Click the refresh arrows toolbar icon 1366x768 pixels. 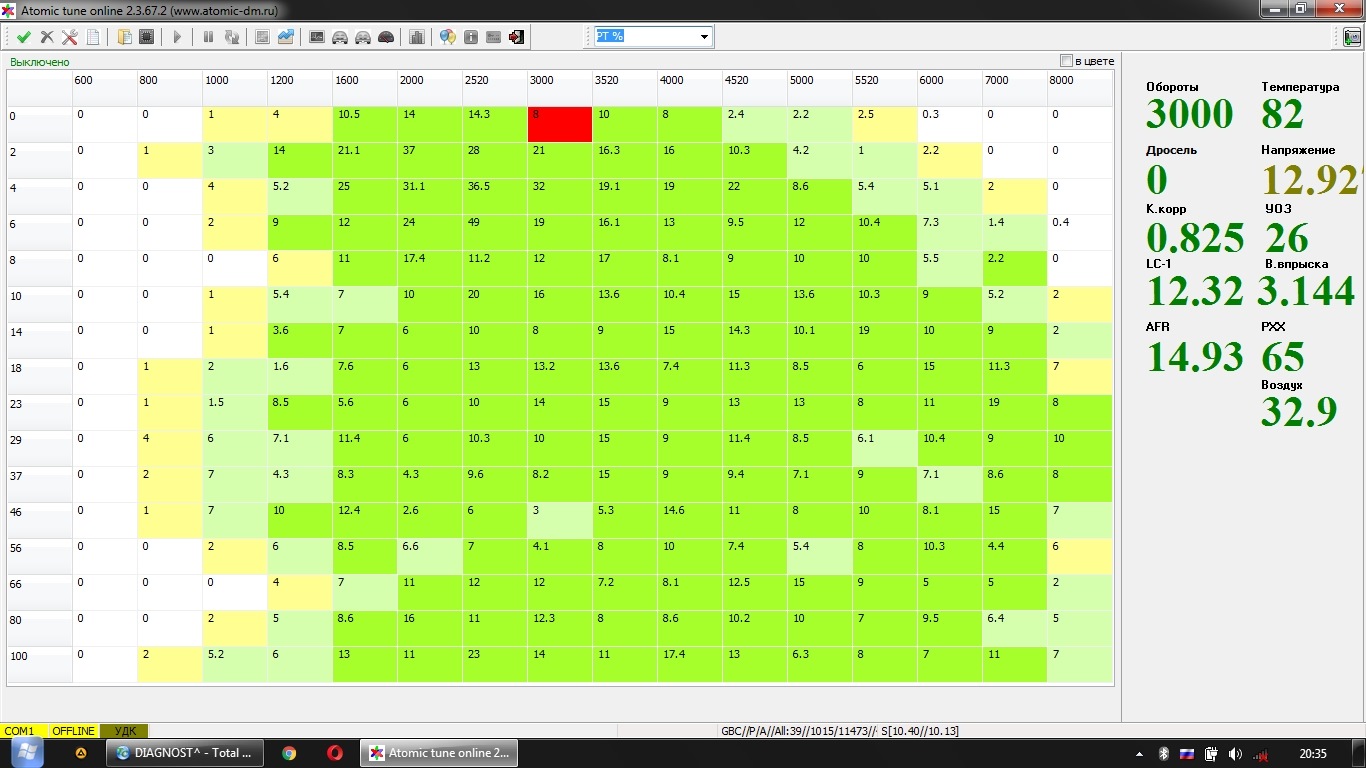(x=232, y=37)
